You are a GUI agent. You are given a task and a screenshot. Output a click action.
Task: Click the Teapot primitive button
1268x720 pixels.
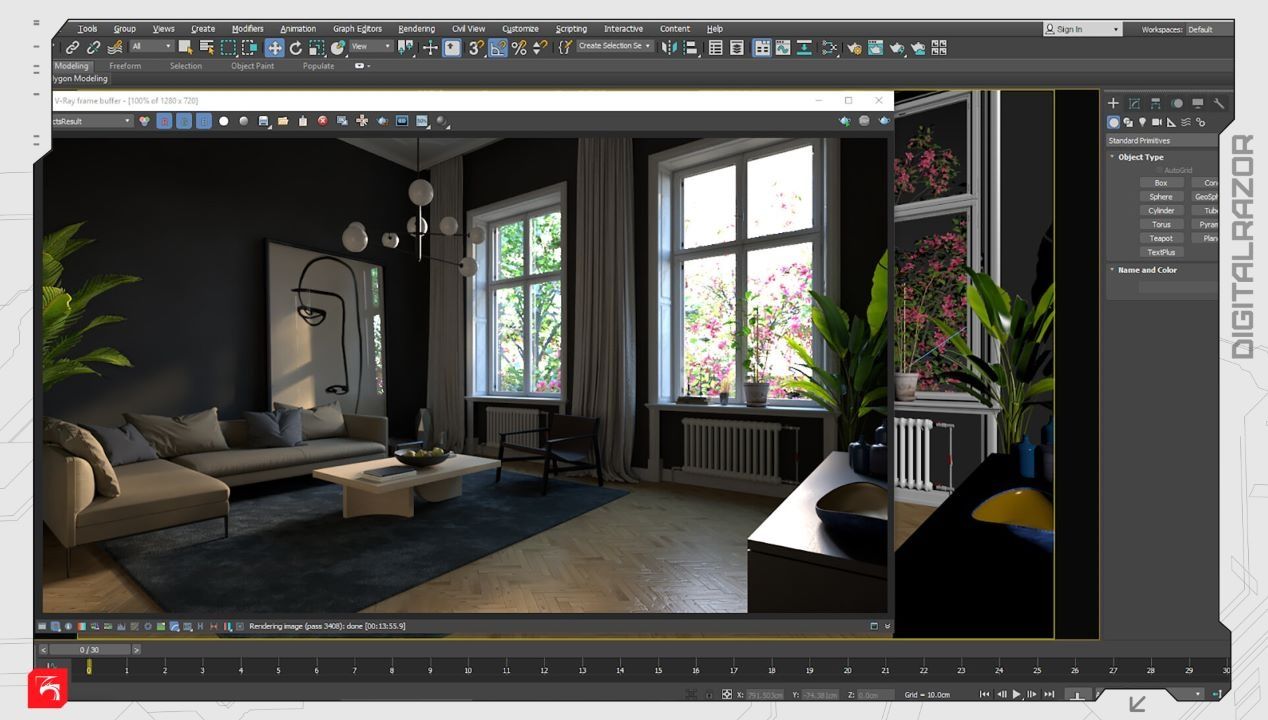(x=1161, y=238)
